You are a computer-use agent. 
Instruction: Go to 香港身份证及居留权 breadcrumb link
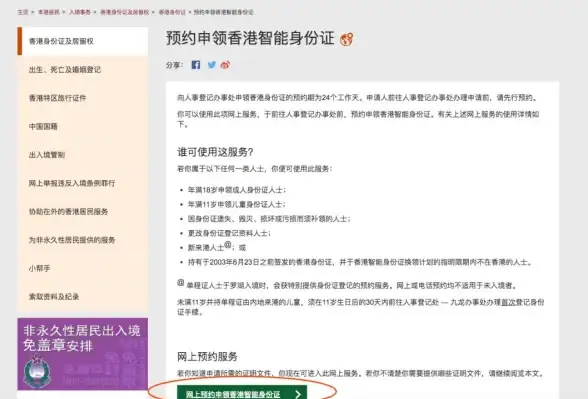[x=124, y=12]
